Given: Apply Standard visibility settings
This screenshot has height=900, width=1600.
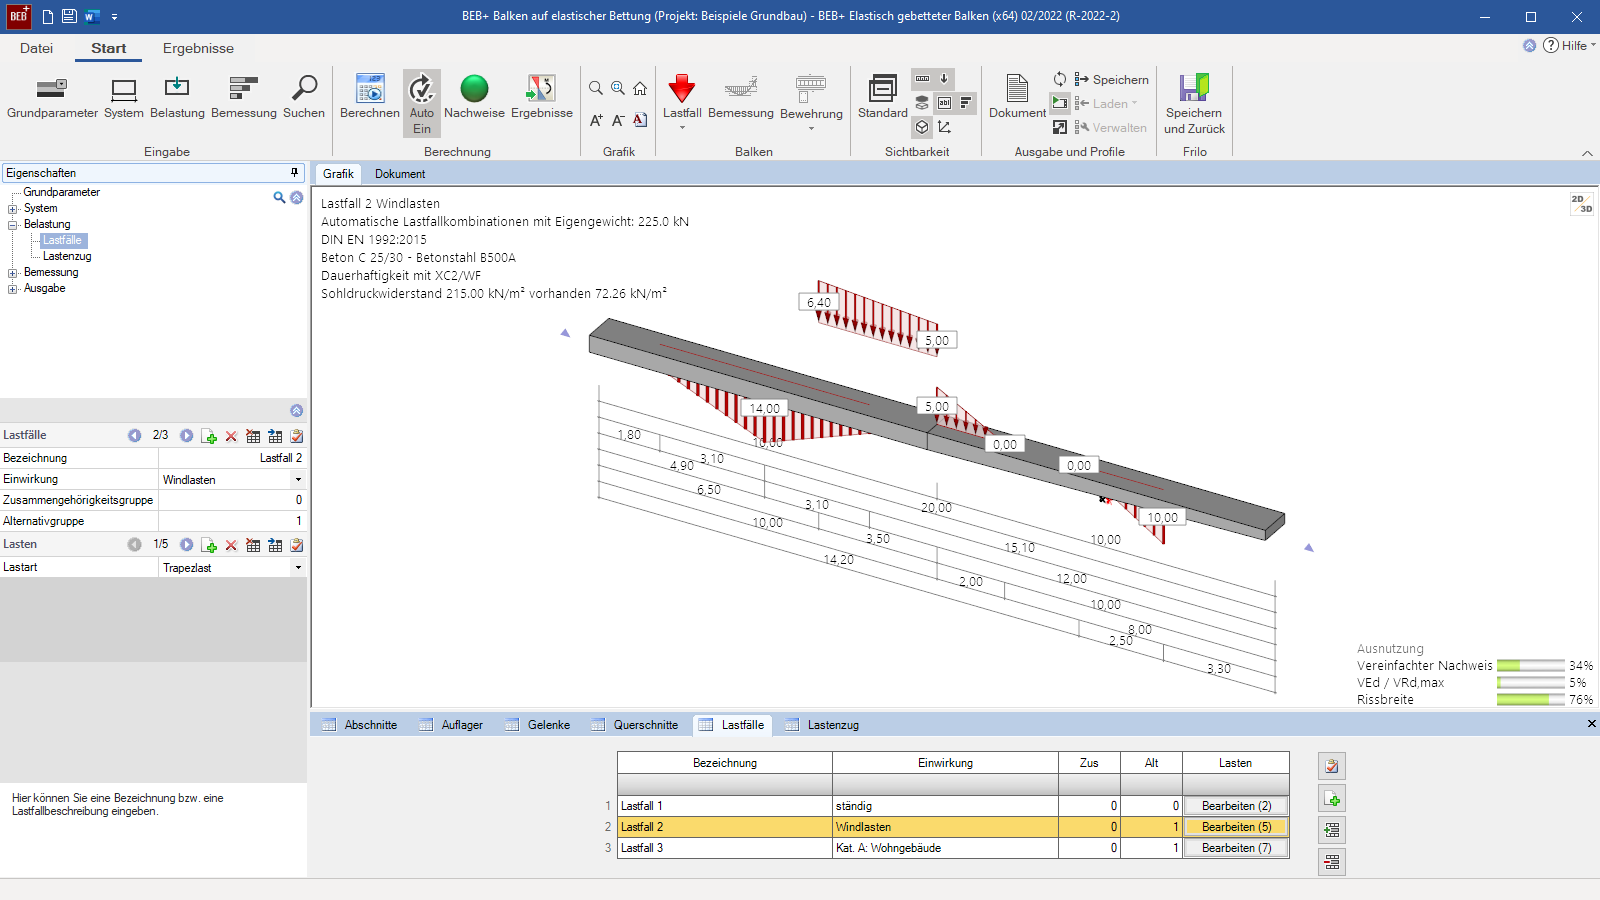Looking at the screenshot, I should pyautogui.click(x=883, y=98).
